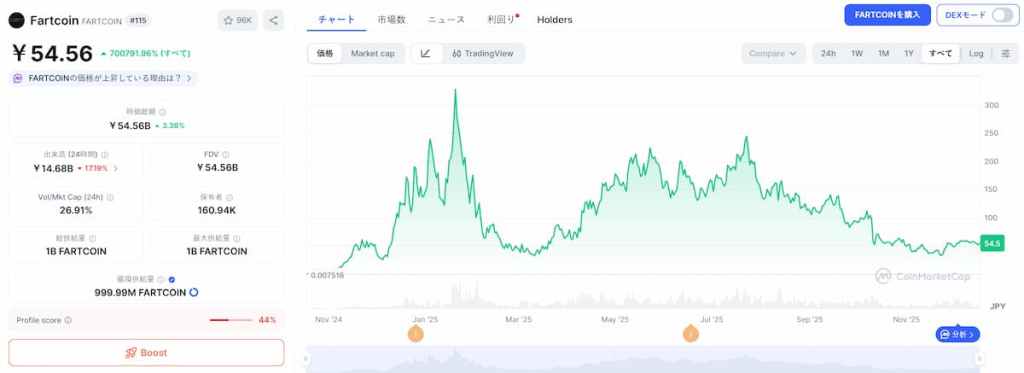Screen dimensions: 1024x373
Task: Click the AI icon beside the FARTCOIN price question
Action: tap(18, 78)
